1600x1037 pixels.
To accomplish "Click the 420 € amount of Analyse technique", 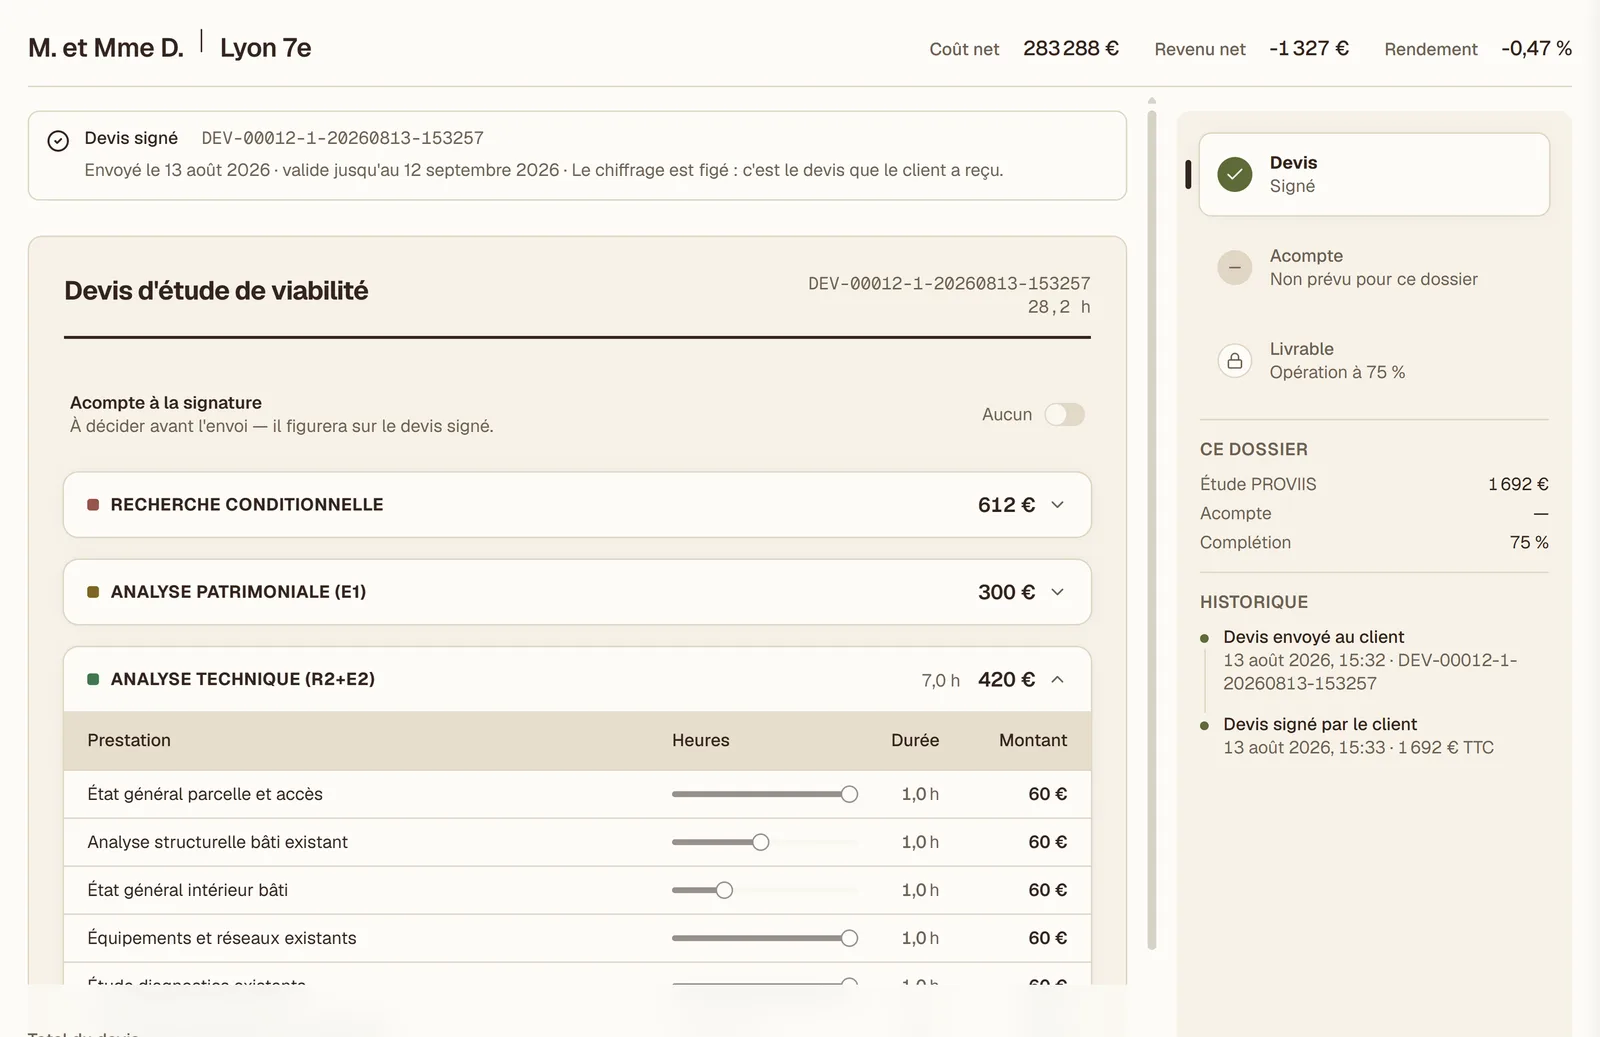I will [1006, 680].
